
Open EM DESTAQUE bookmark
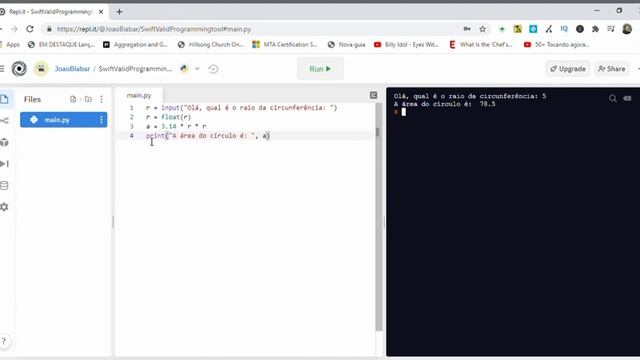click(61, 44)
